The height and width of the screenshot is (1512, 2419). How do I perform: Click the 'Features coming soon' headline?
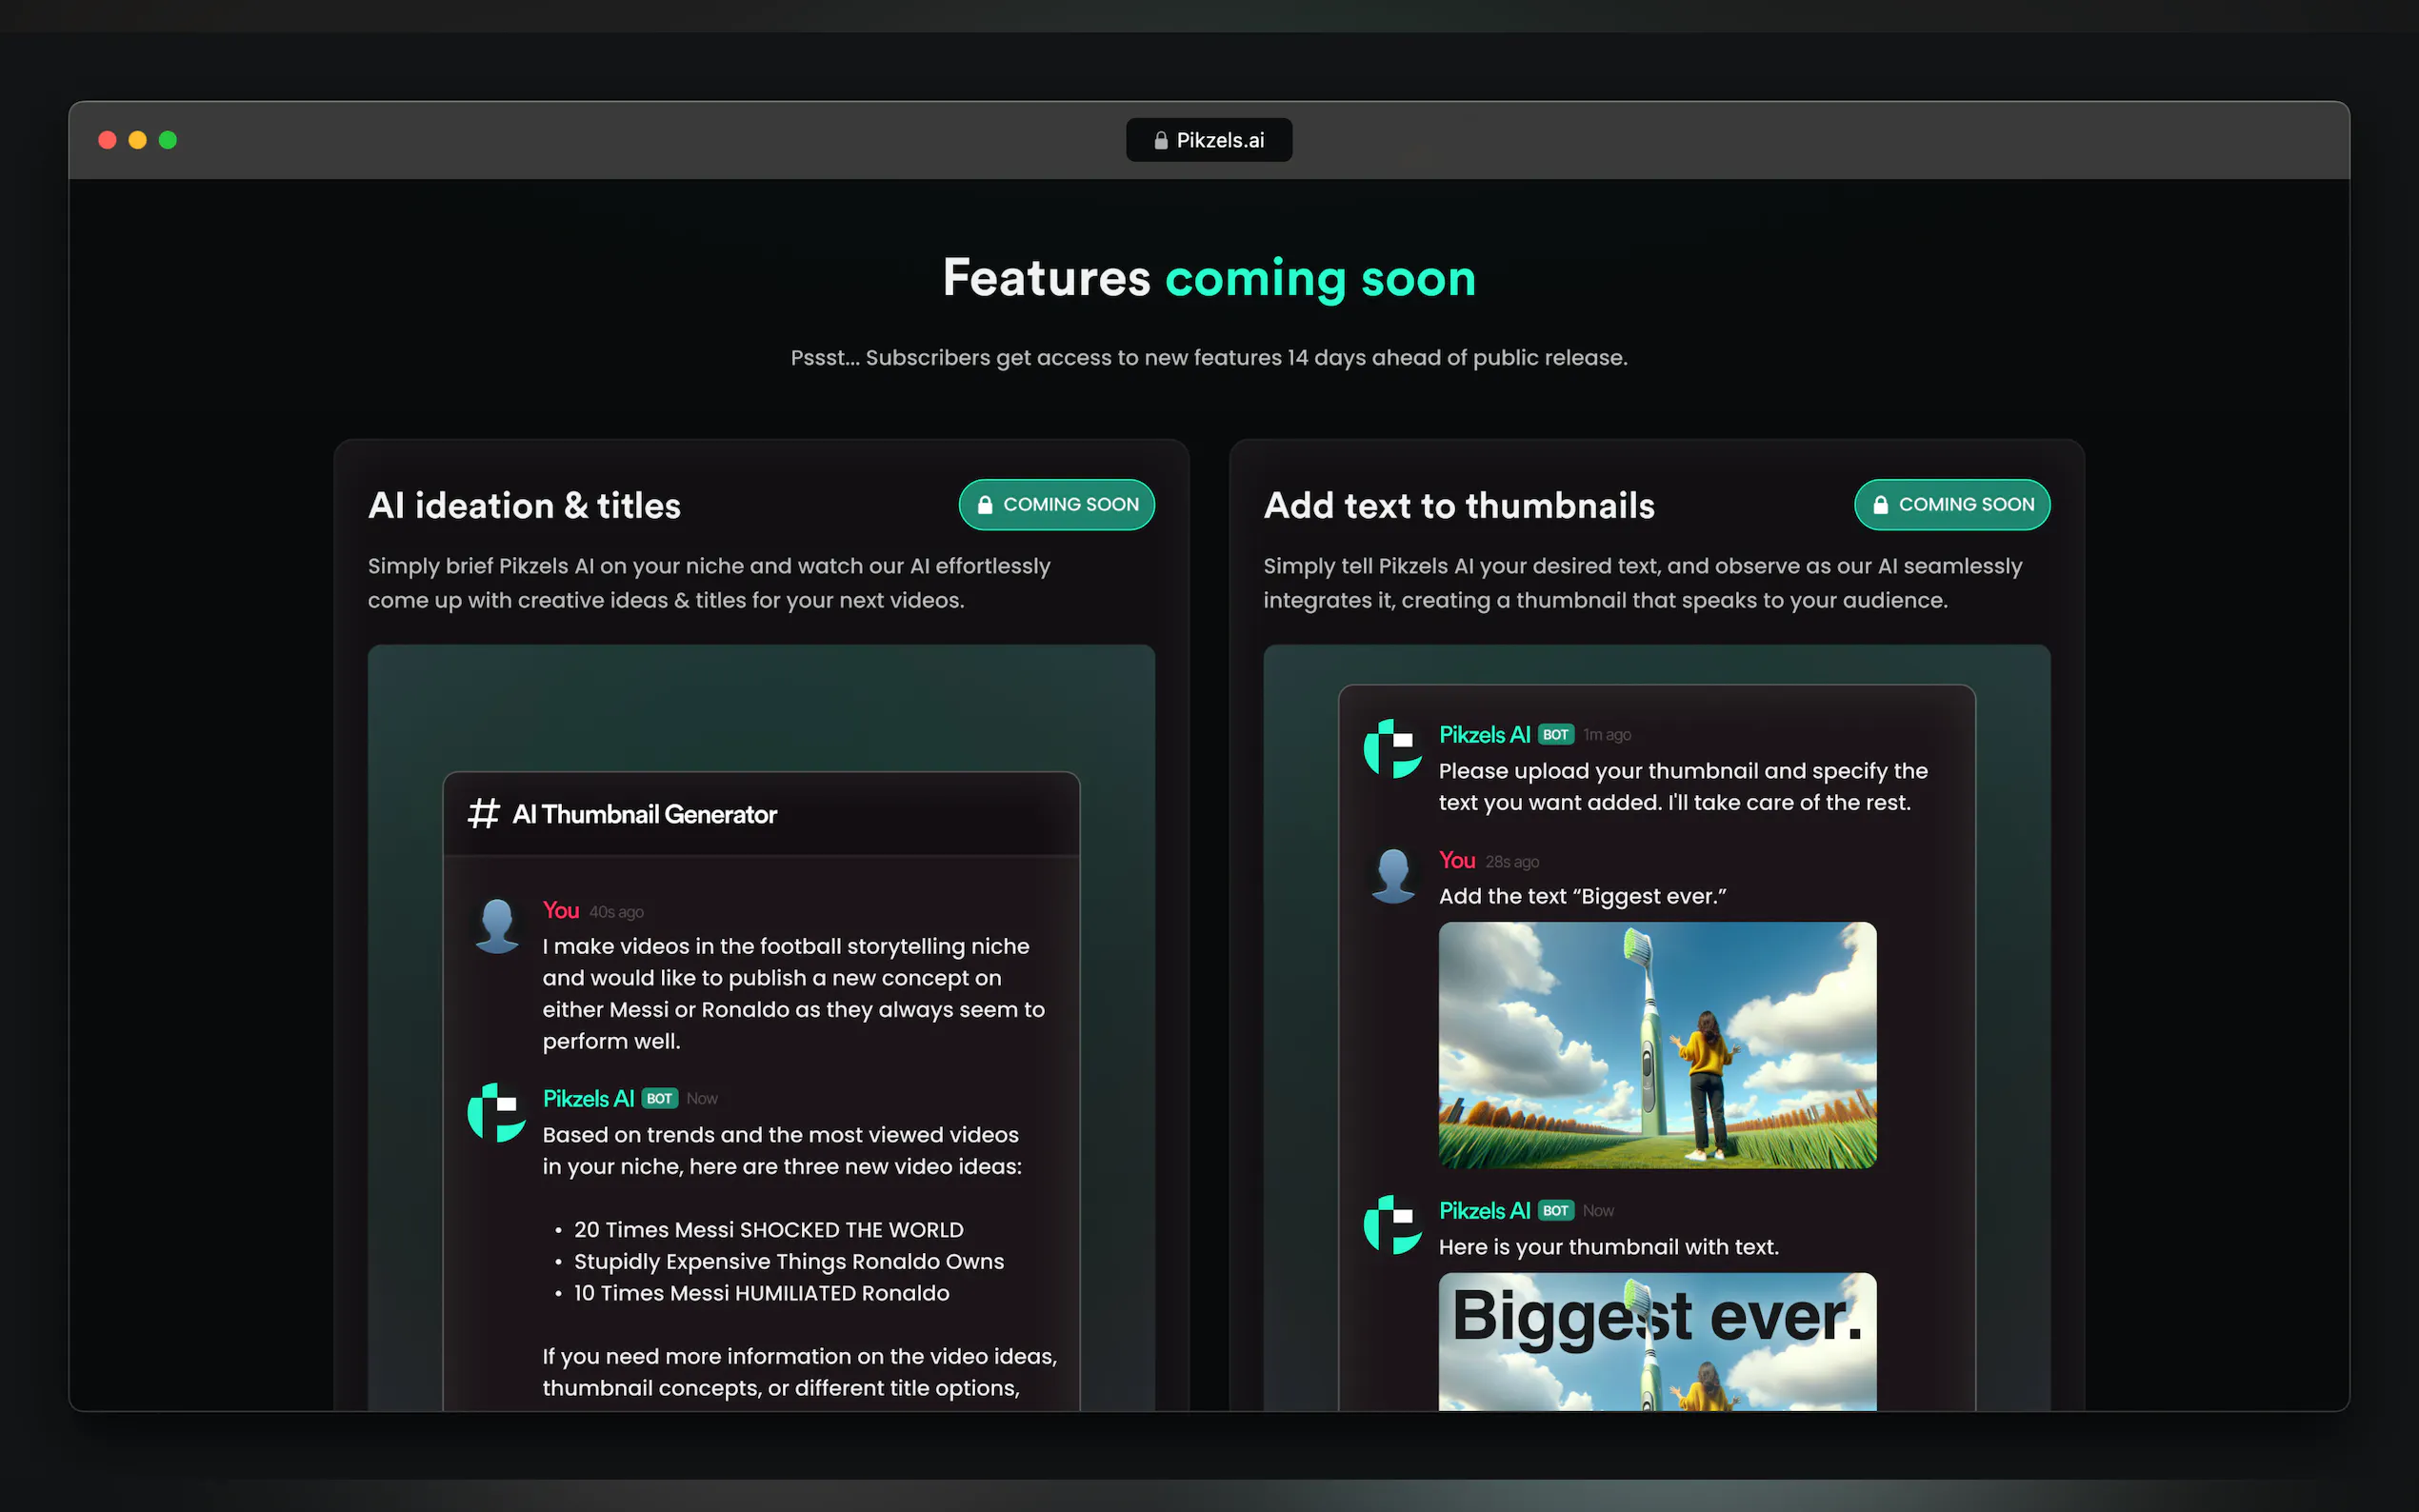[x=1209, y=279]
